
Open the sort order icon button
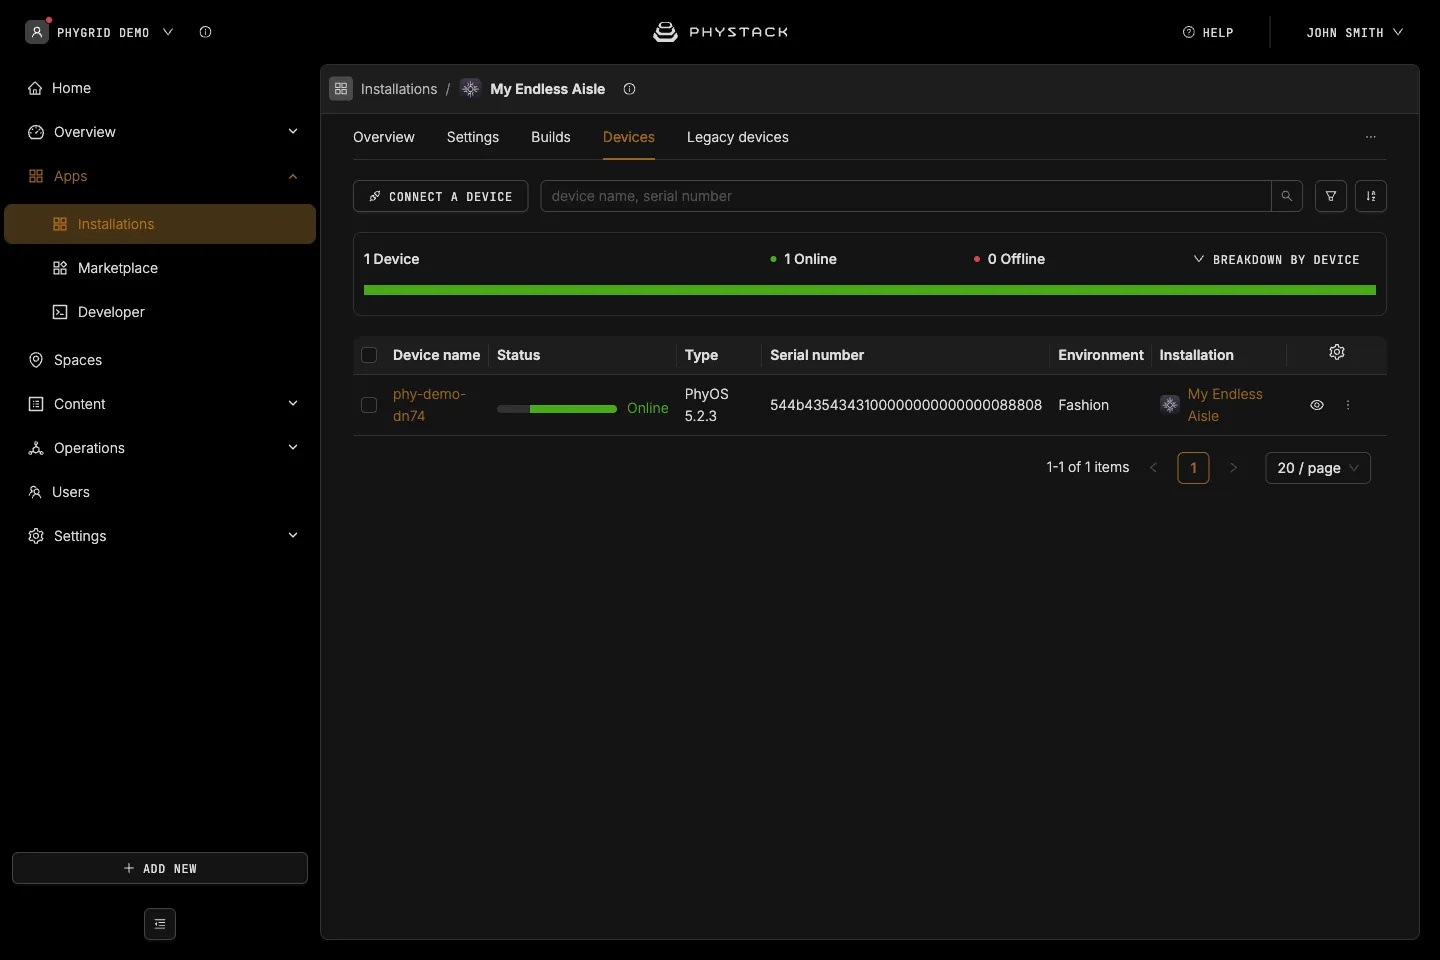pos(1371,196)
